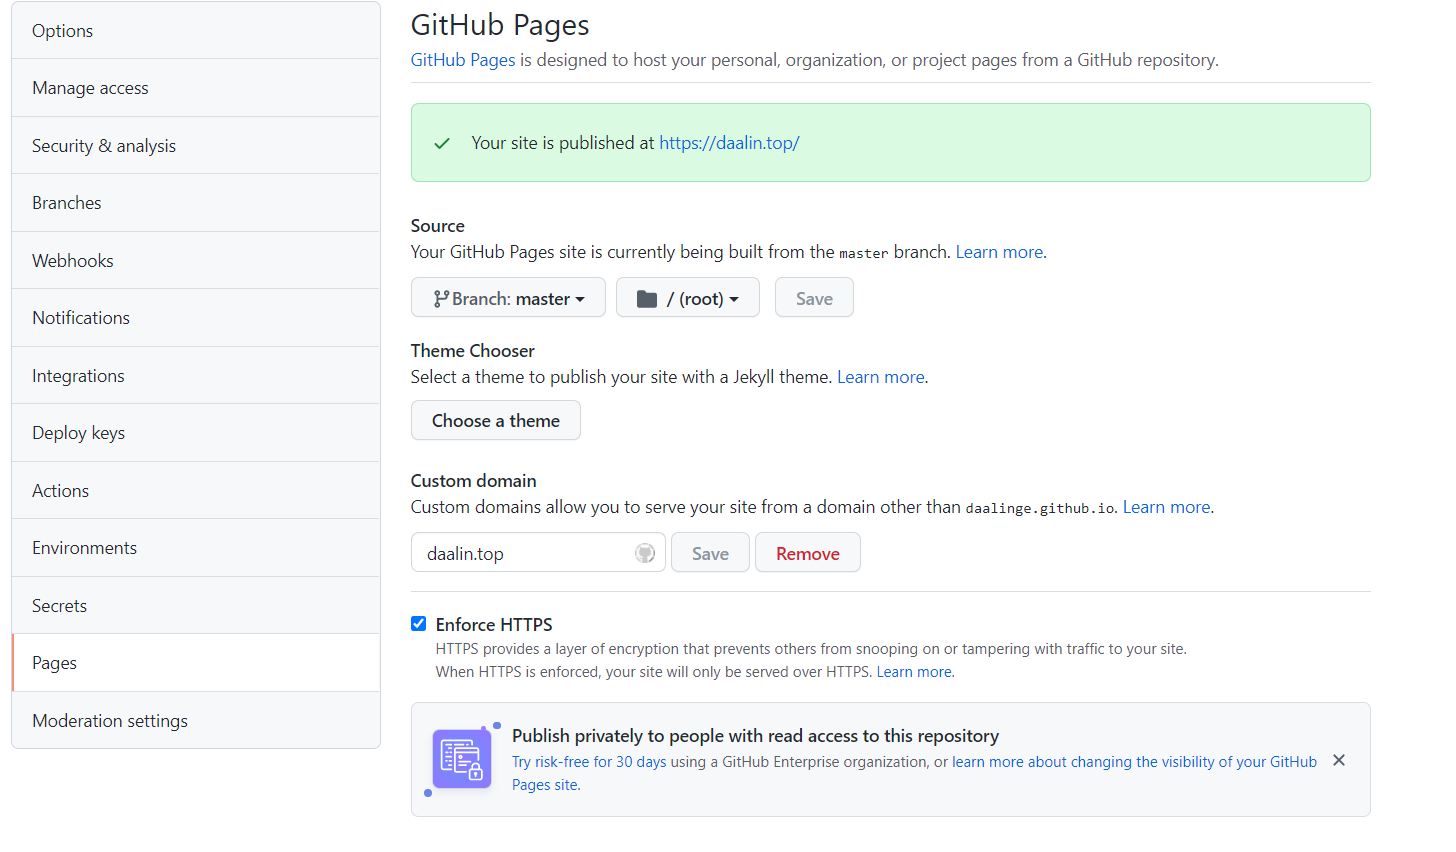
Task: Click the GitHub Pages intro link
Action: [x=463, y=60]
